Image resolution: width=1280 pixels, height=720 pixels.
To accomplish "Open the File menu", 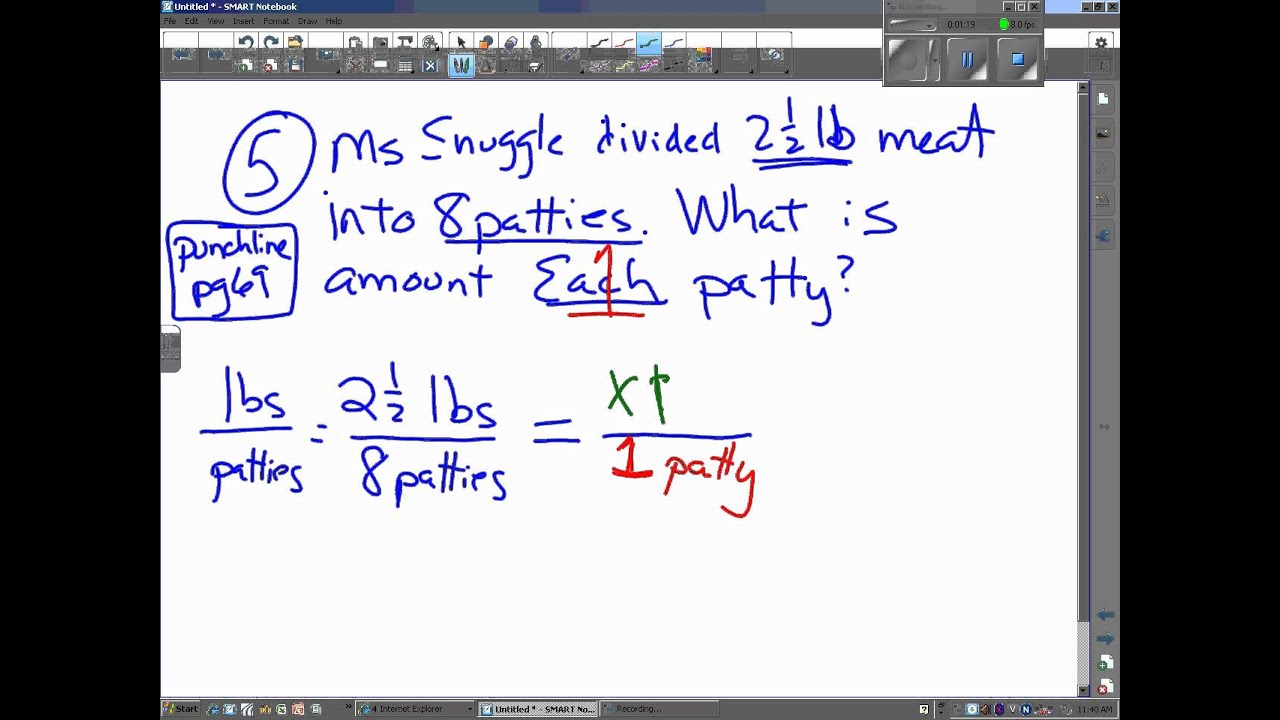I will pyautogui.click(x=170, y=21).
